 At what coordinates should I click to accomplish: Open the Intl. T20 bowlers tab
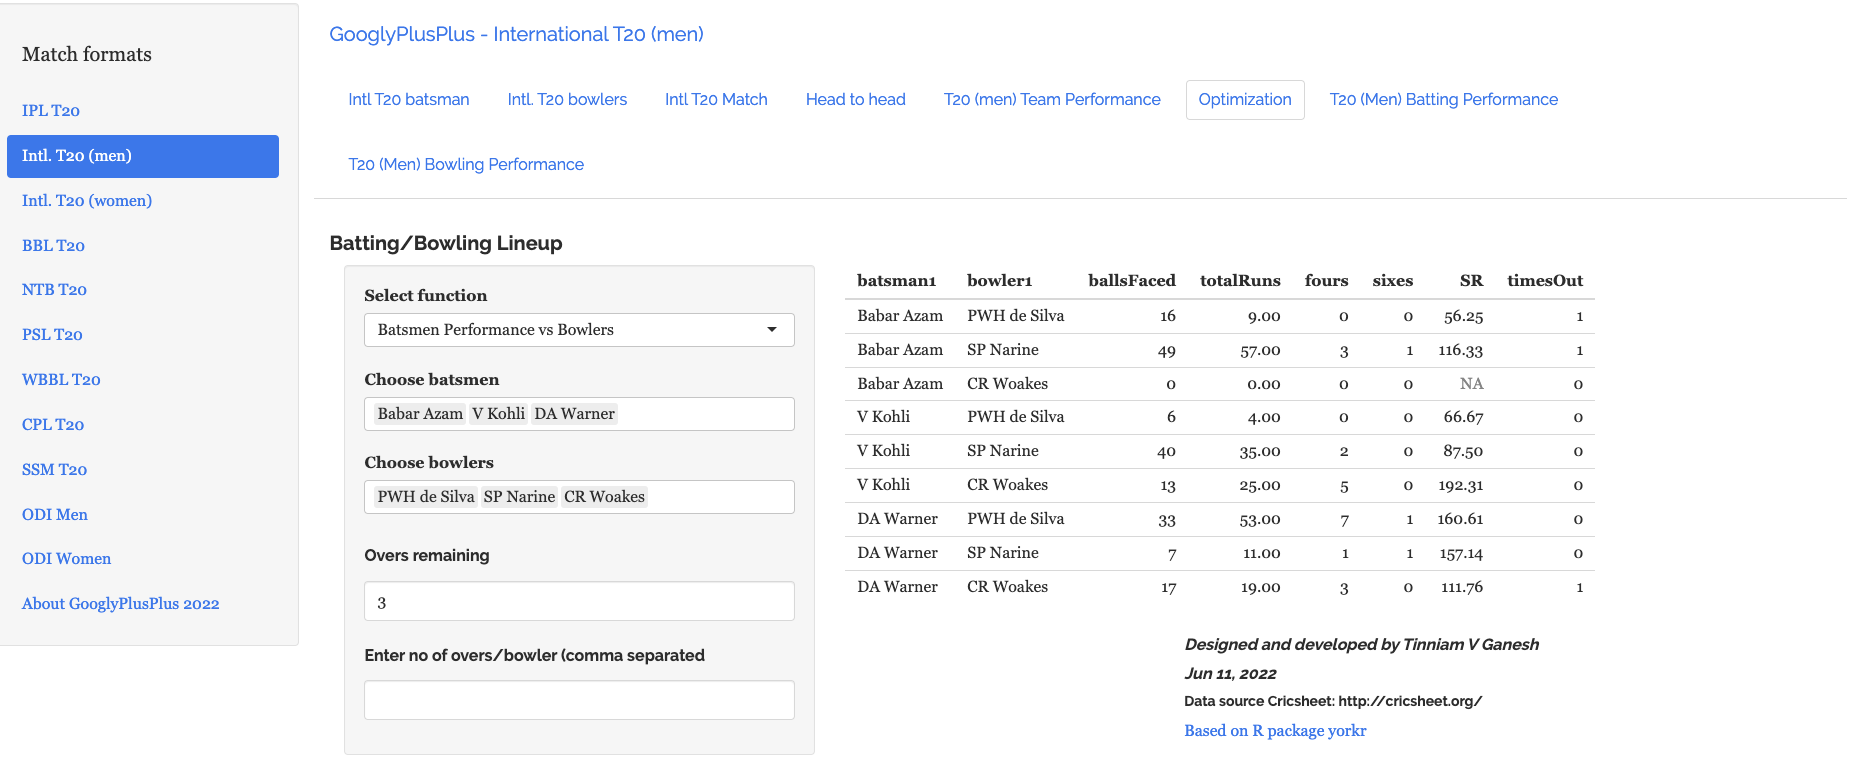[x=567, y=100]
